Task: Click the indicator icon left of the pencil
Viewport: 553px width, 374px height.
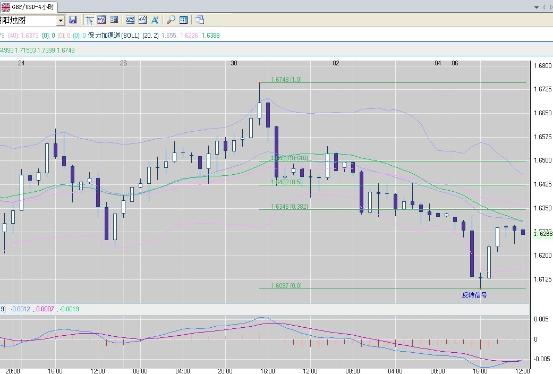Action: tap(130, 20)
